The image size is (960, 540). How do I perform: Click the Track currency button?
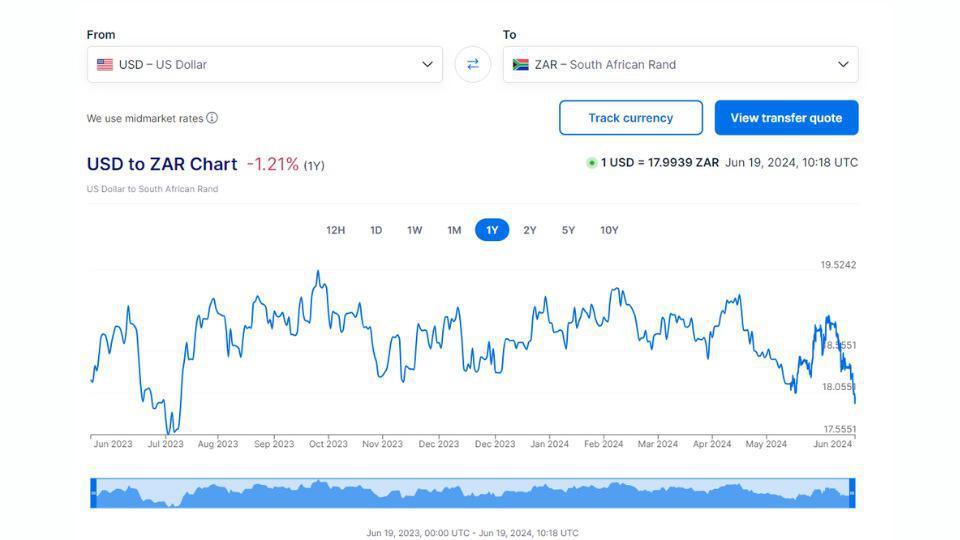coord(630,118)
